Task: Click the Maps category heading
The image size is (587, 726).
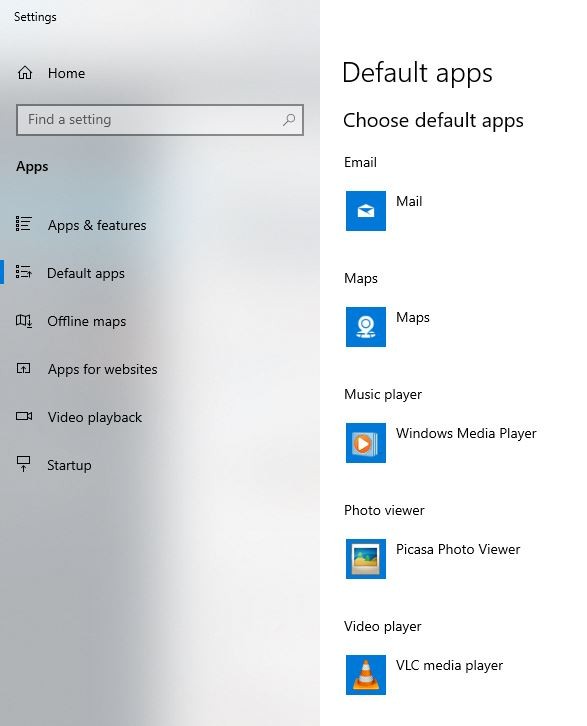Action: [361, 279]
